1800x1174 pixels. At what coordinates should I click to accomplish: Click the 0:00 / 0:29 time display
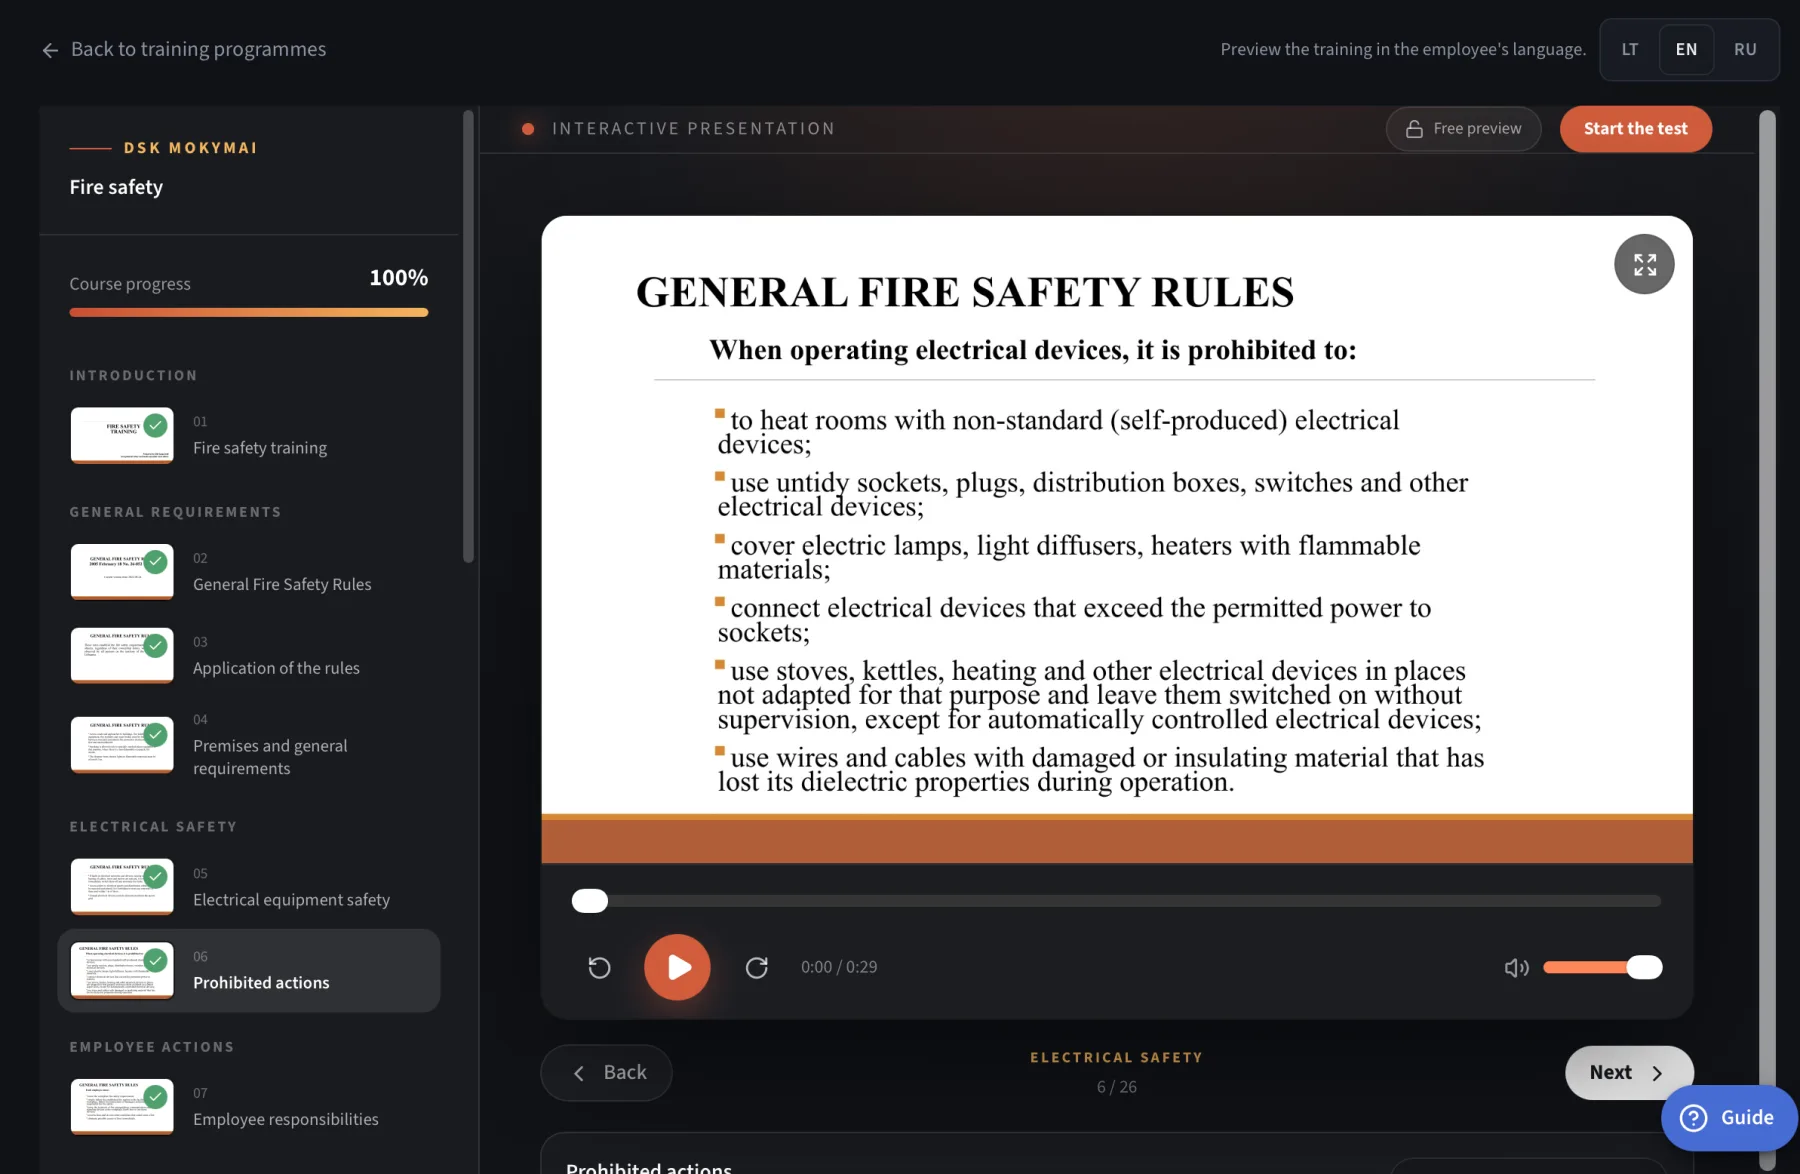point(839,967)
